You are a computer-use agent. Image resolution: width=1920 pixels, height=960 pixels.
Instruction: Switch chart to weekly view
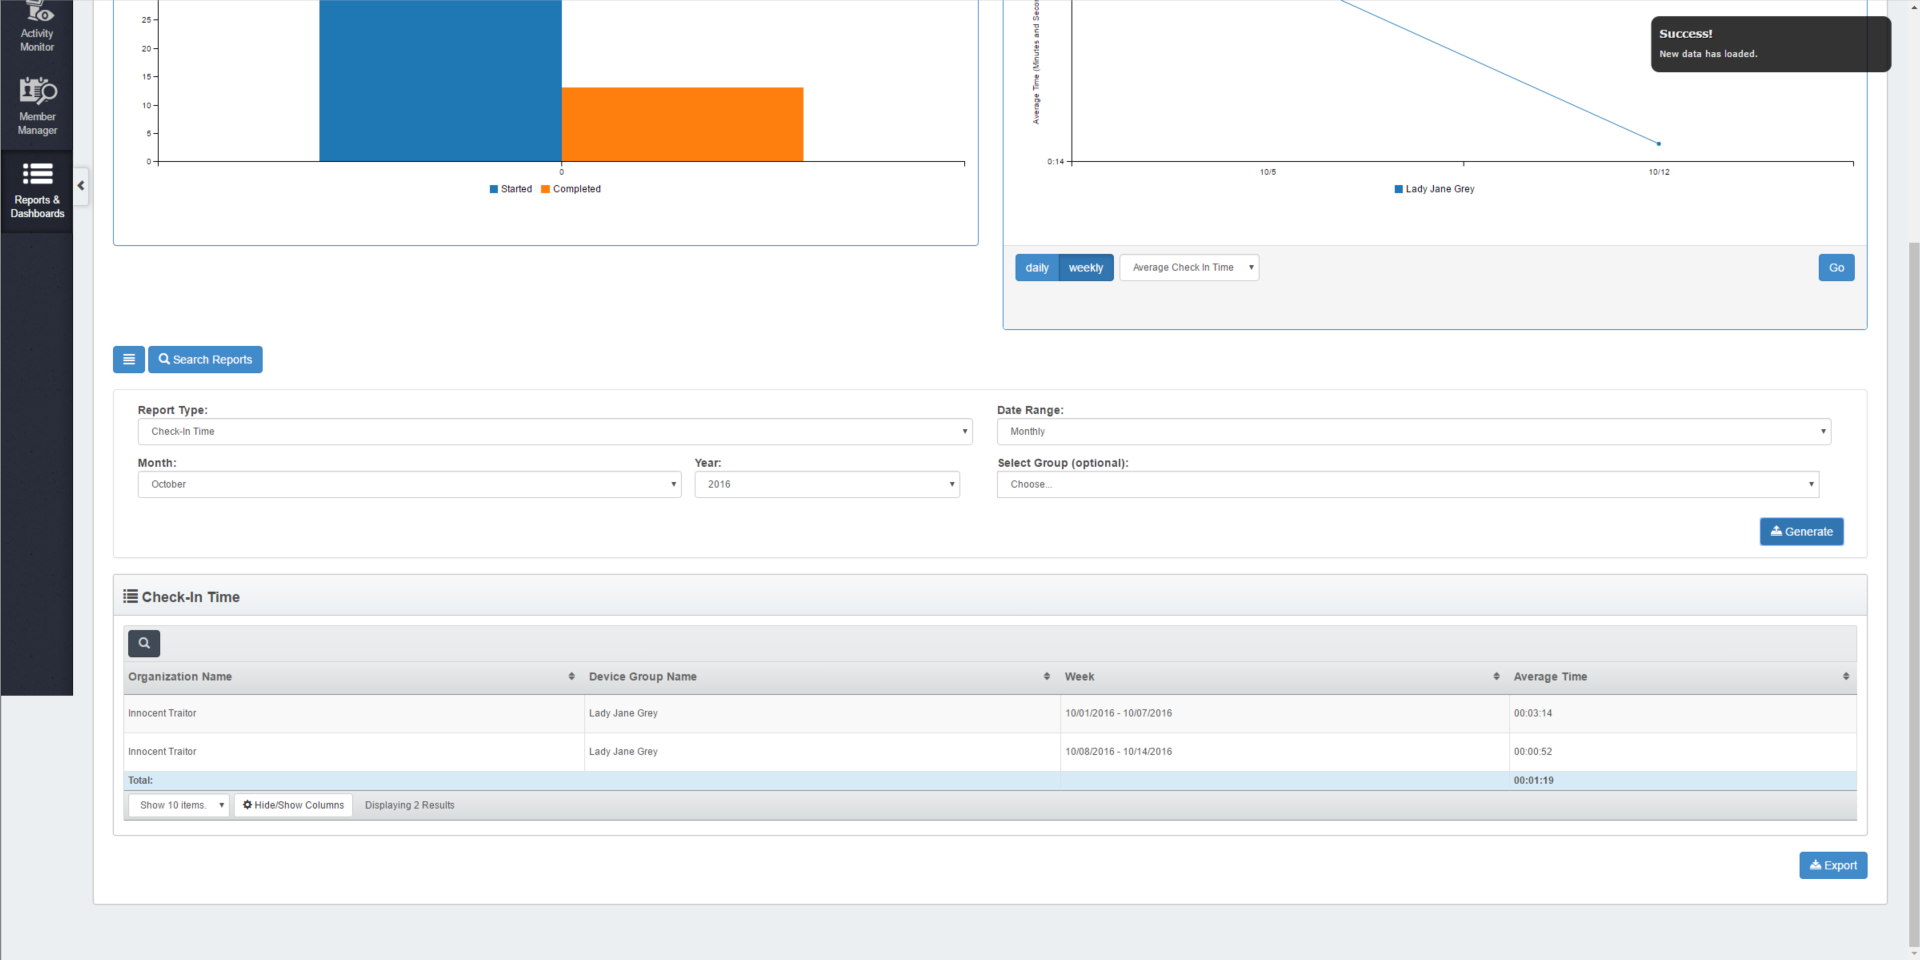(x=1085, y=268)
